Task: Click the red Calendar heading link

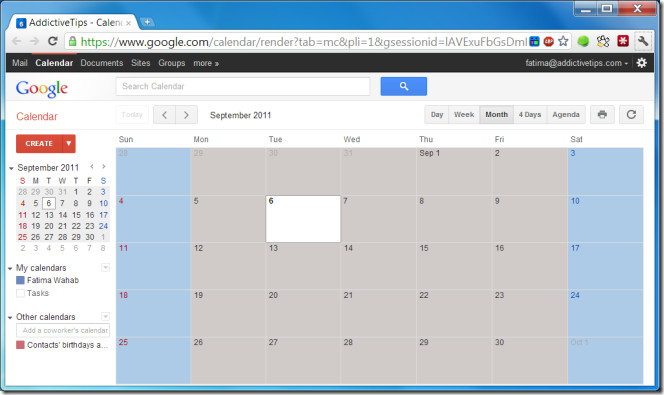Action: 37,116
